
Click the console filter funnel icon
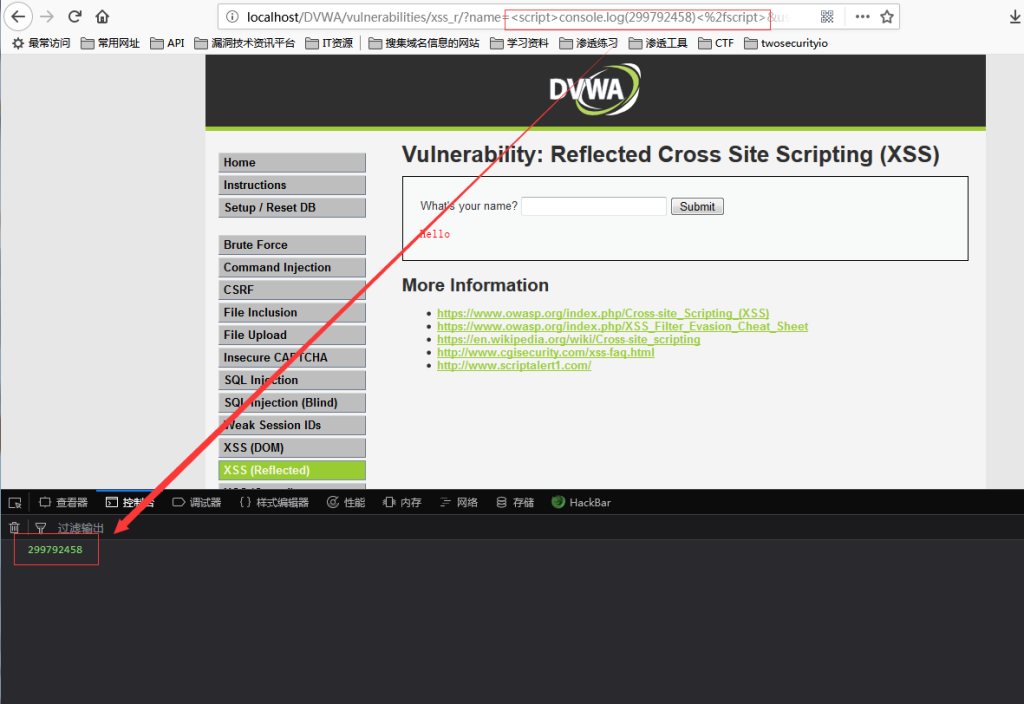[40, 528]
